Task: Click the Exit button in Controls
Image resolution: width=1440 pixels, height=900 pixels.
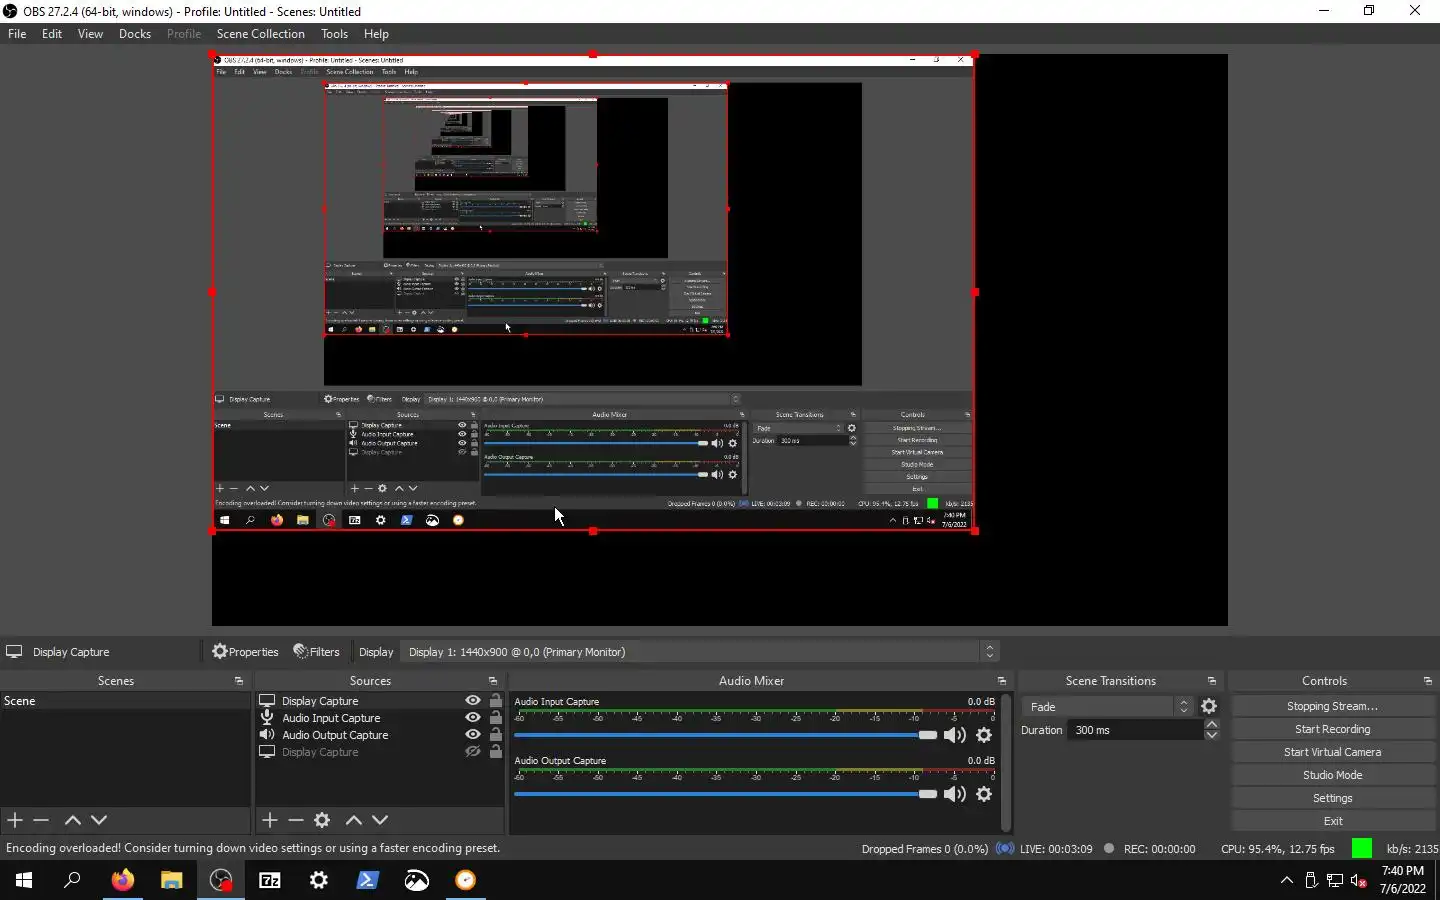Action: pyautogui.click(x=1333, y=821)
